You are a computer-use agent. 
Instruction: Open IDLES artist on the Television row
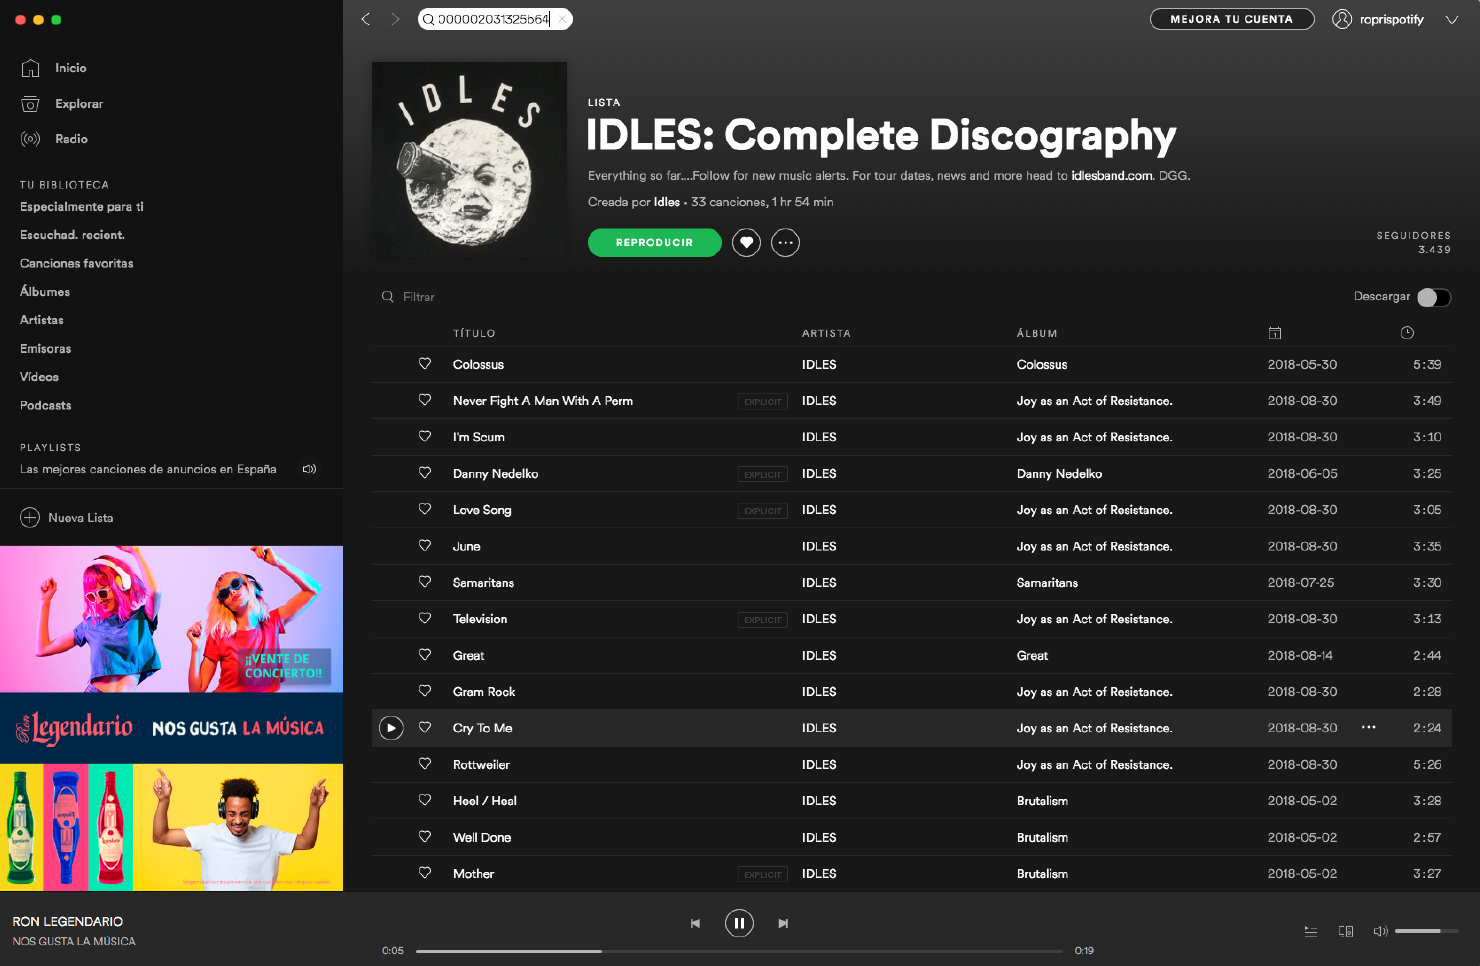pos(819,619)
